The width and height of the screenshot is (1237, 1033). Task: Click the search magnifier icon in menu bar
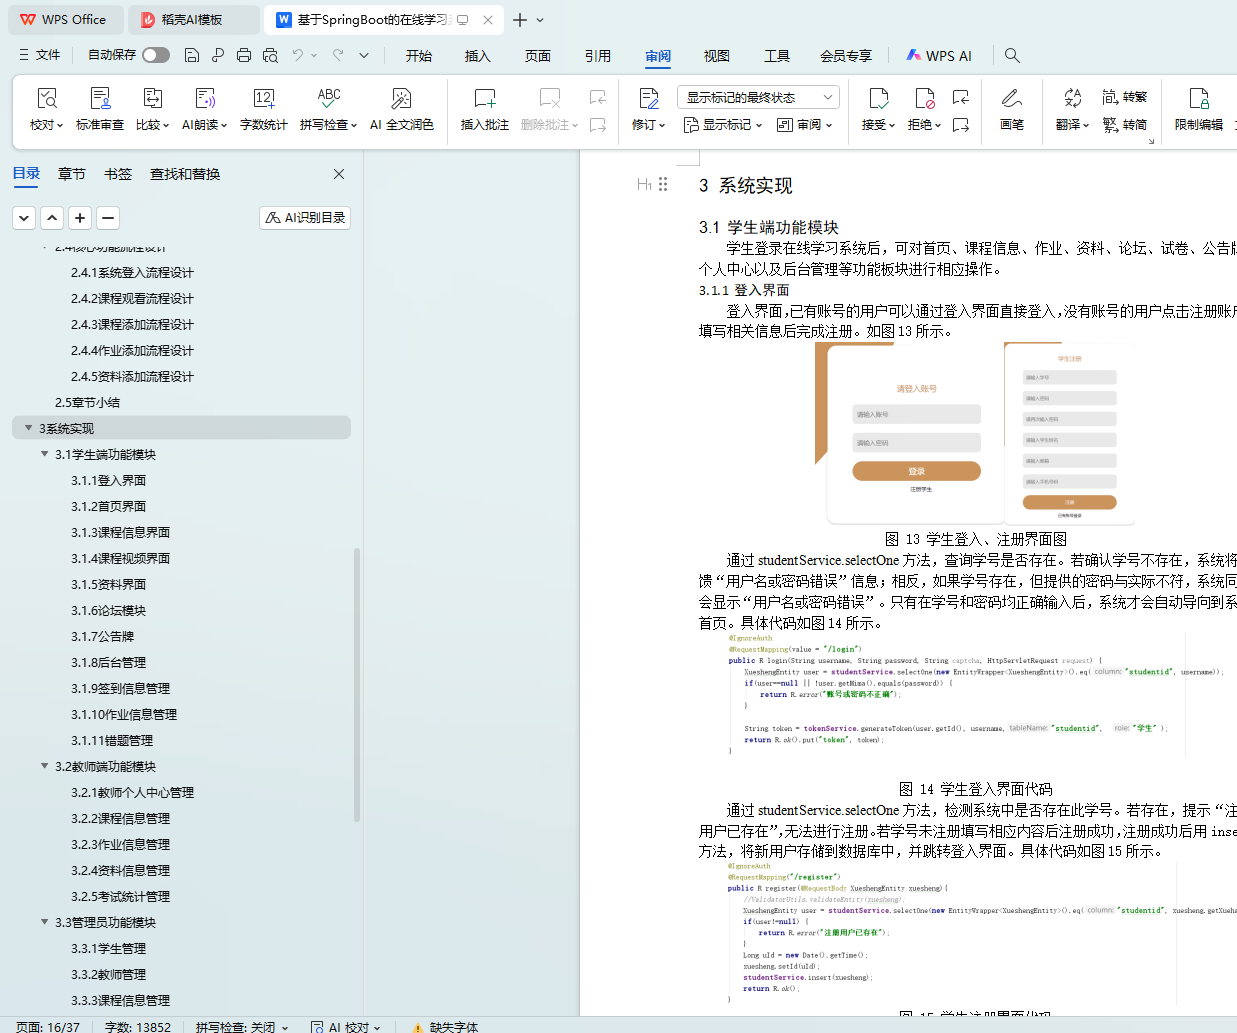pos(1012,56)
